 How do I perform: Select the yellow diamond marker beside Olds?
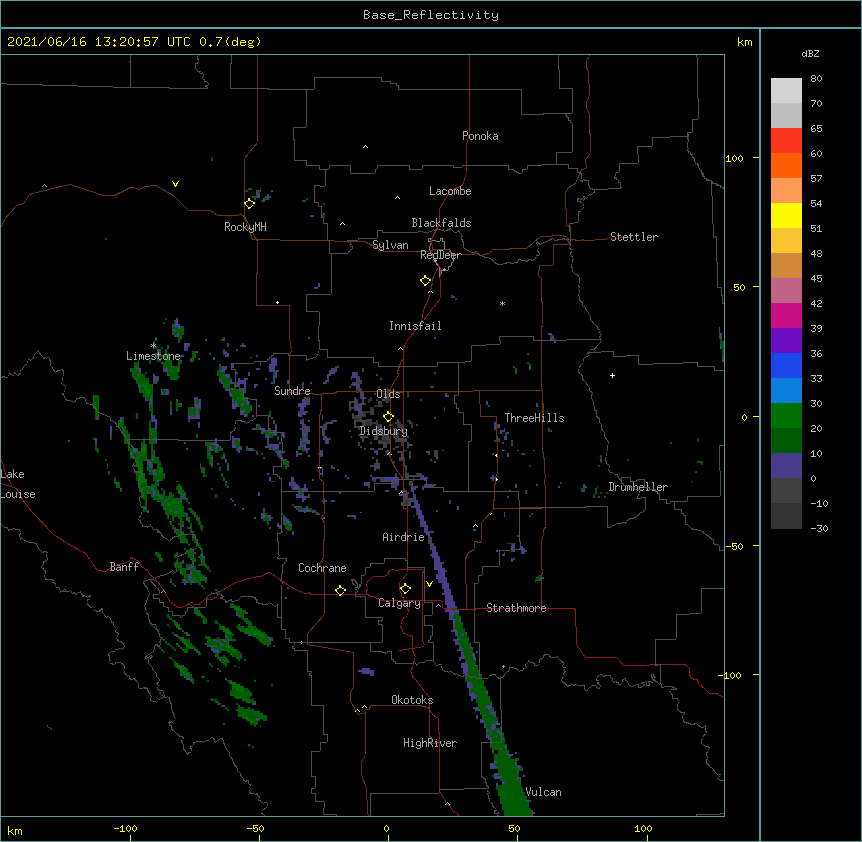point(388,416)
